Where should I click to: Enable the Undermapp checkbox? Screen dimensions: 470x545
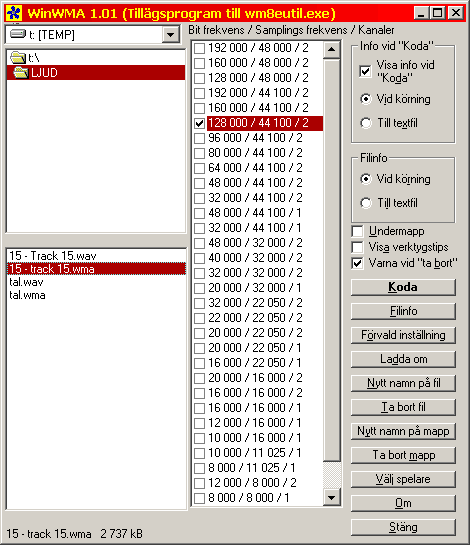tap(357, 231)
